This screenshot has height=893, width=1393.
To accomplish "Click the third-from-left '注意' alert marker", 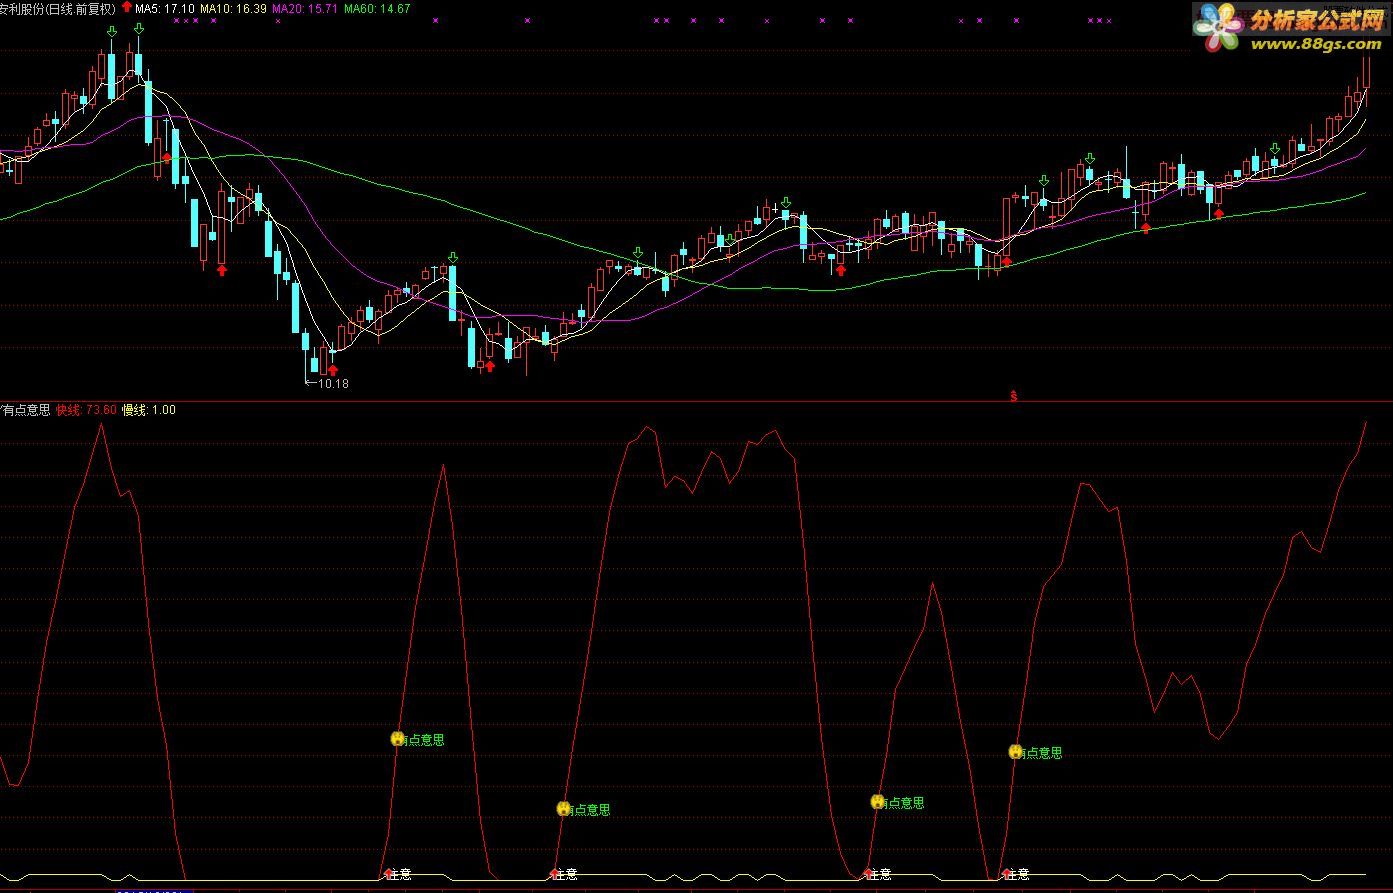I will click(x=877, y=873).
